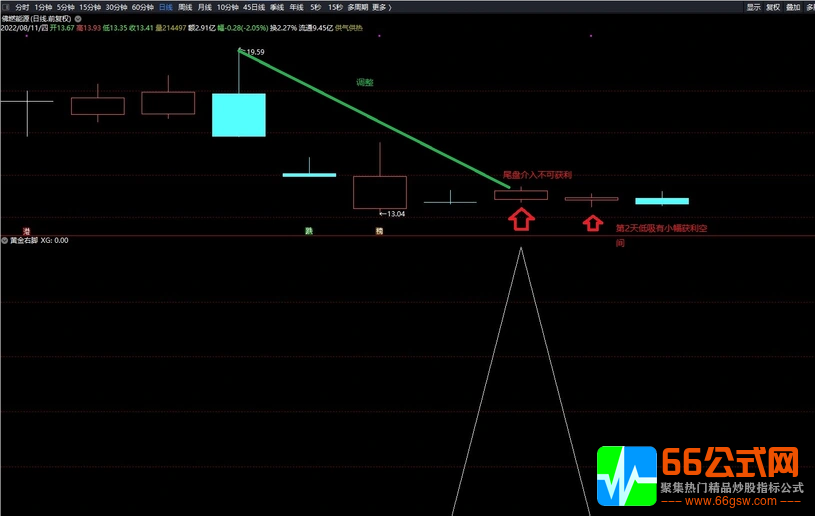The image size is (815, 516).
Task: Click the green 跌 marker icon
Action: (x=309, y=231)
